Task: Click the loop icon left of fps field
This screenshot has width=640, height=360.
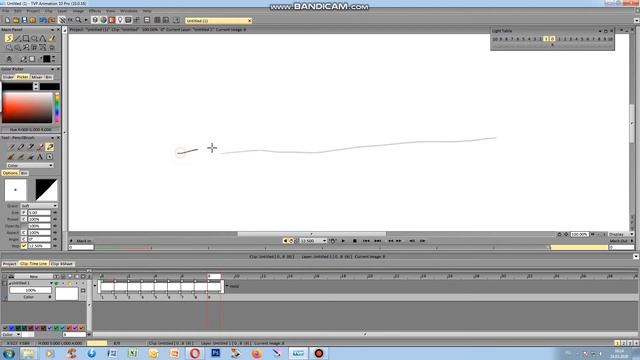Action: coord(291,241)
